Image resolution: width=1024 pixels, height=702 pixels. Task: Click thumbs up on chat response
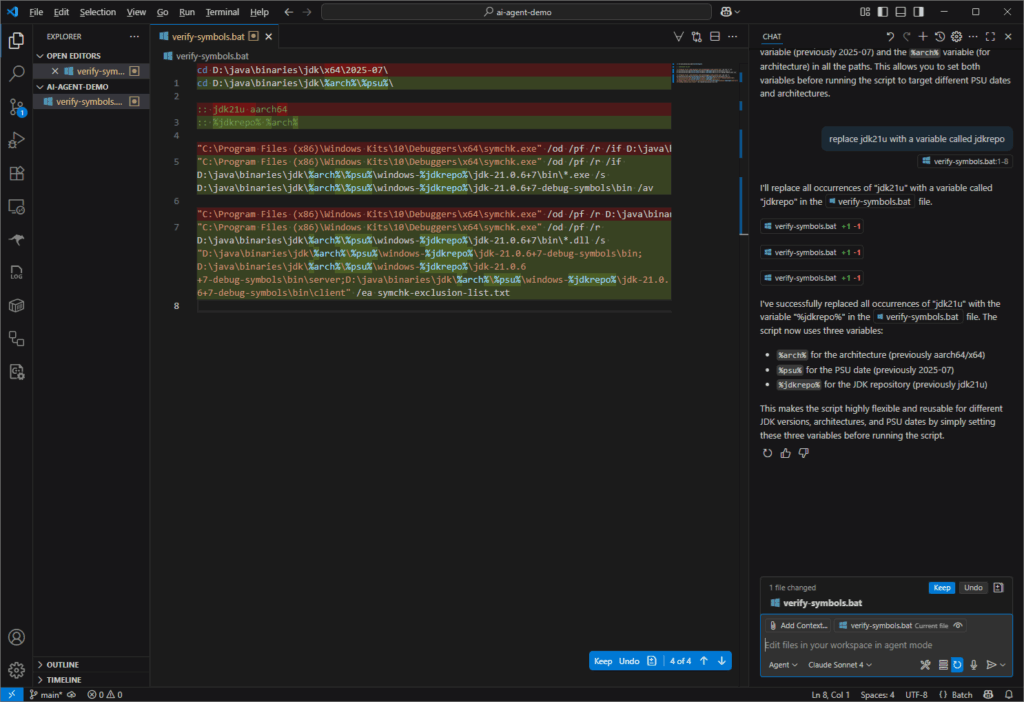click(785, 453)
